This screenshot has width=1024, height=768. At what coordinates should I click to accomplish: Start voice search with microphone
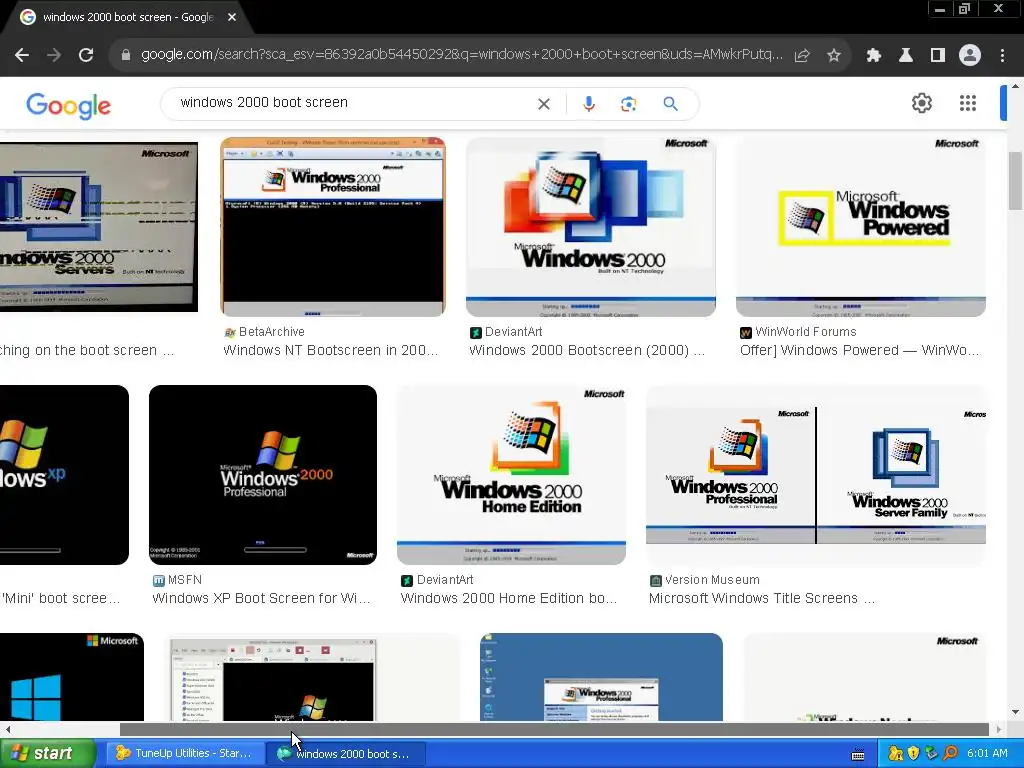[588, 104]
